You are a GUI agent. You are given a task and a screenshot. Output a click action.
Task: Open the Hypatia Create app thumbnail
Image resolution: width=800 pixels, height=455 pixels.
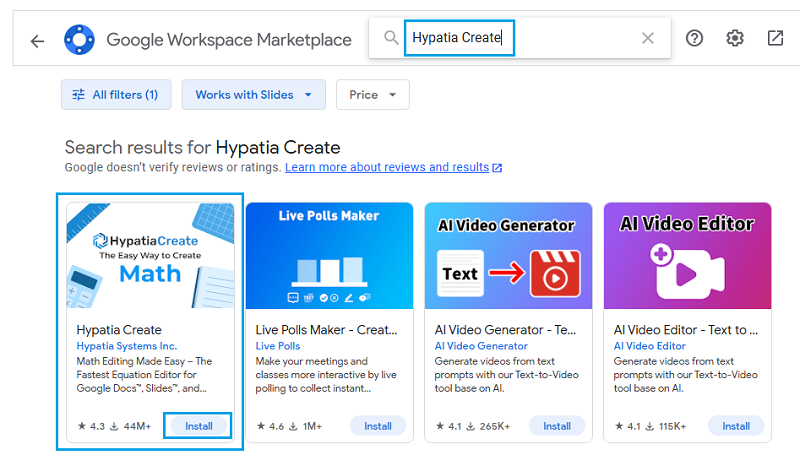(151, 256)
